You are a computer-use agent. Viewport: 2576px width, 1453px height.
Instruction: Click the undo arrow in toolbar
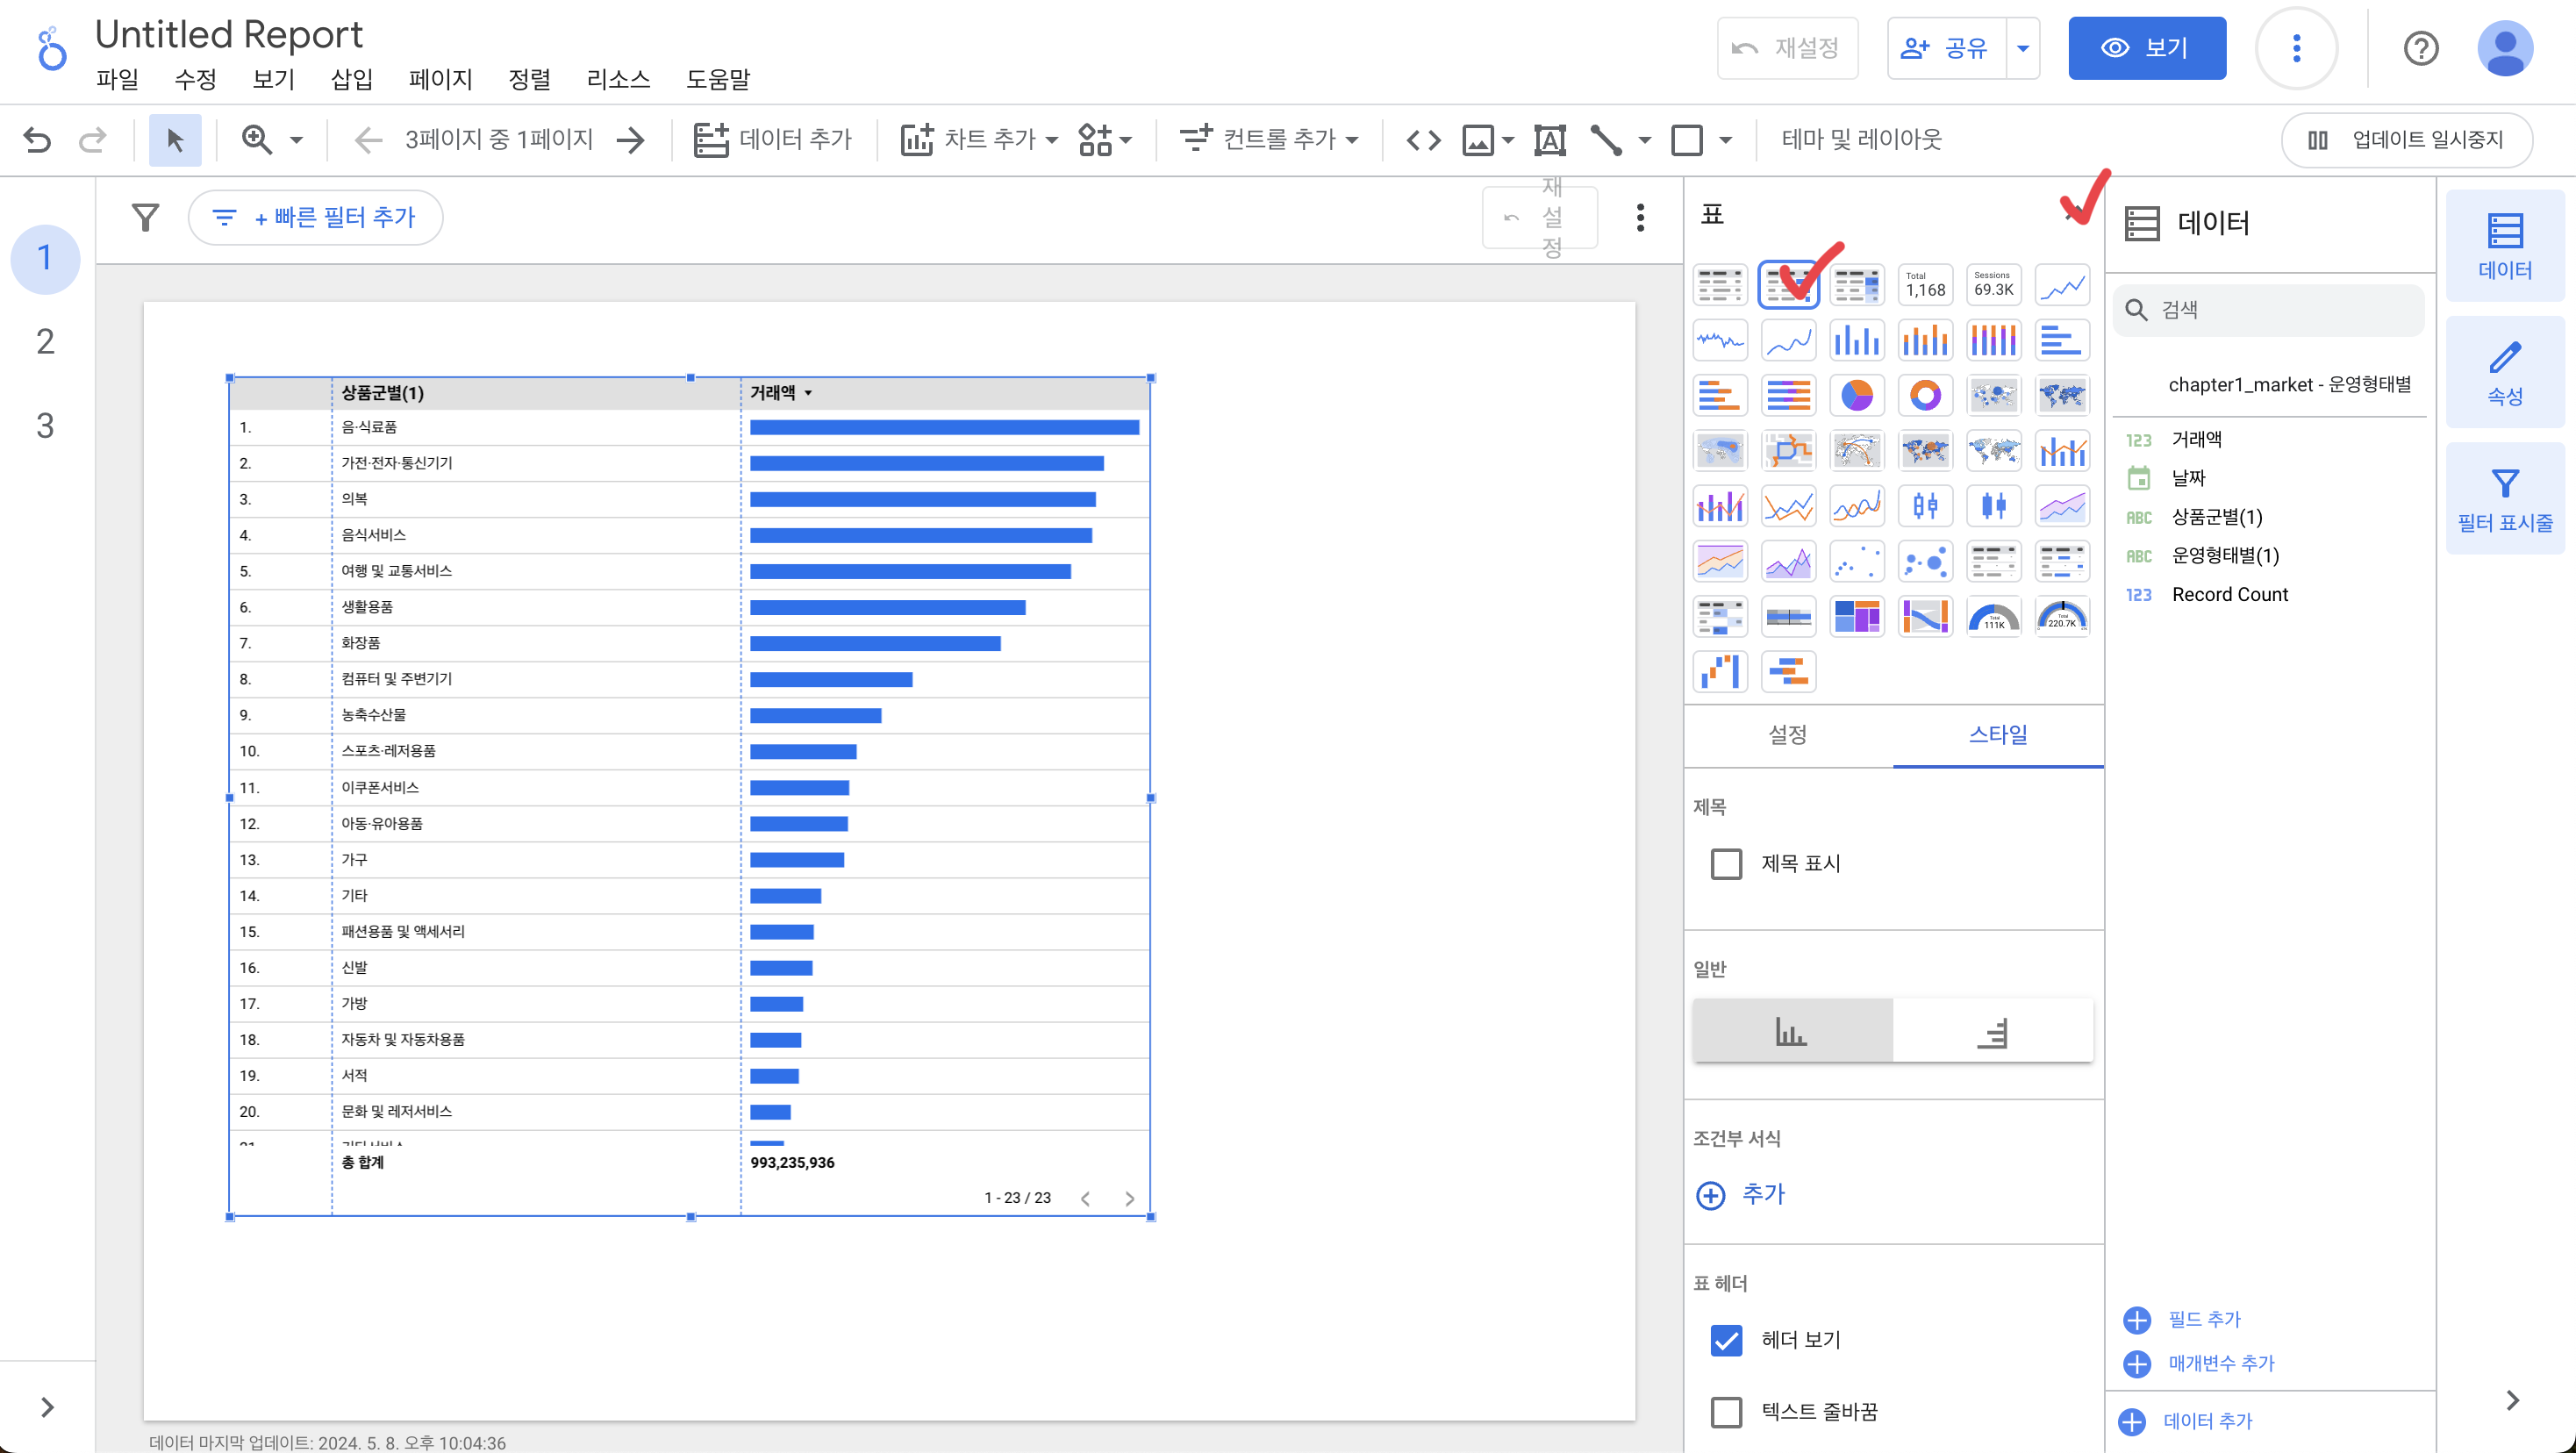(x=37, y=139)
